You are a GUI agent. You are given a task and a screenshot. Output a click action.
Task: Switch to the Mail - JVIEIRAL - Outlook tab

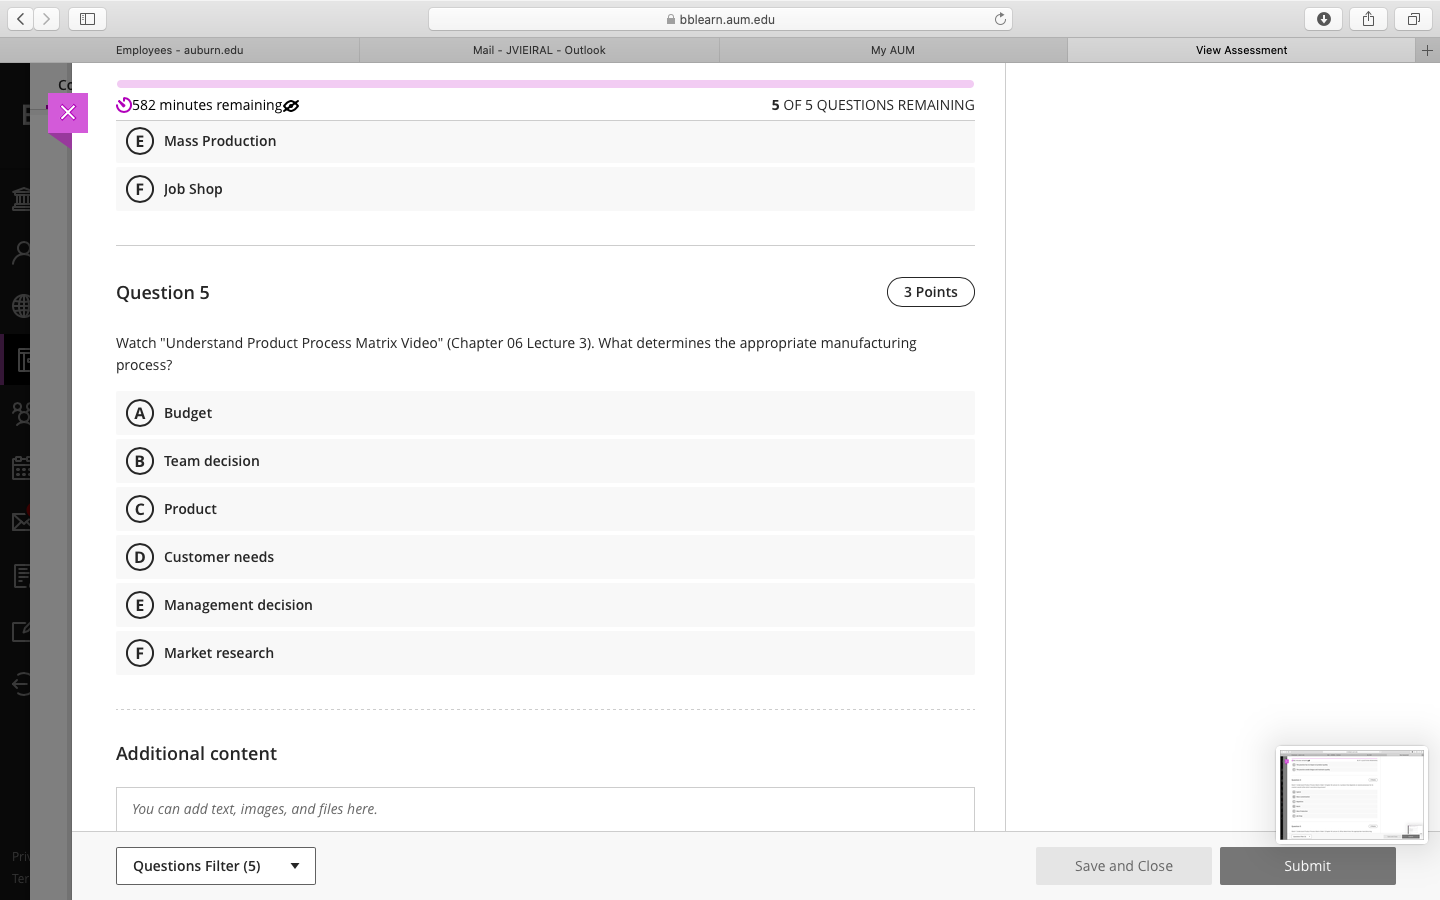[538, 49]
